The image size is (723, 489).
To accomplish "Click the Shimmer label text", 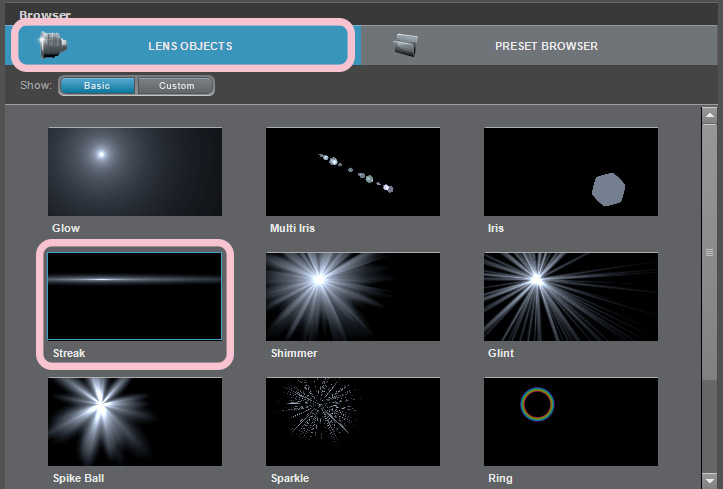I will pyautogui.click(x=294, y=353).
